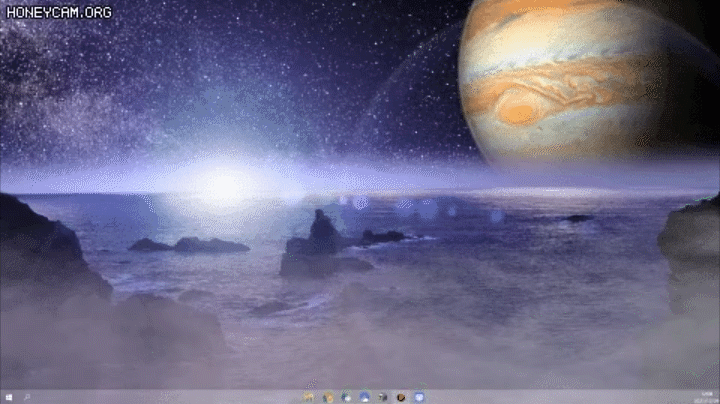720x404 pixels.
Task: Click the empty taskbar area beside search
Action: pos(150,397)
